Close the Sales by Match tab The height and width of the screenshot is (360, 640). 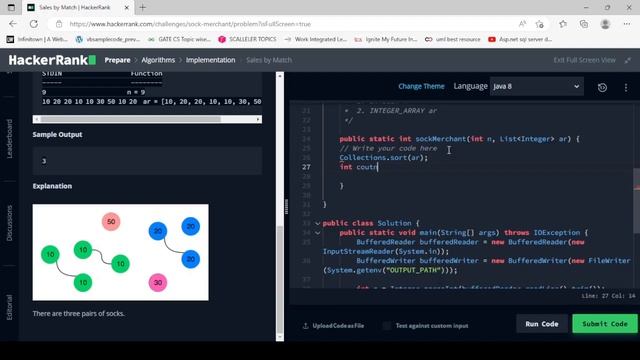click(x=127, y=7)
